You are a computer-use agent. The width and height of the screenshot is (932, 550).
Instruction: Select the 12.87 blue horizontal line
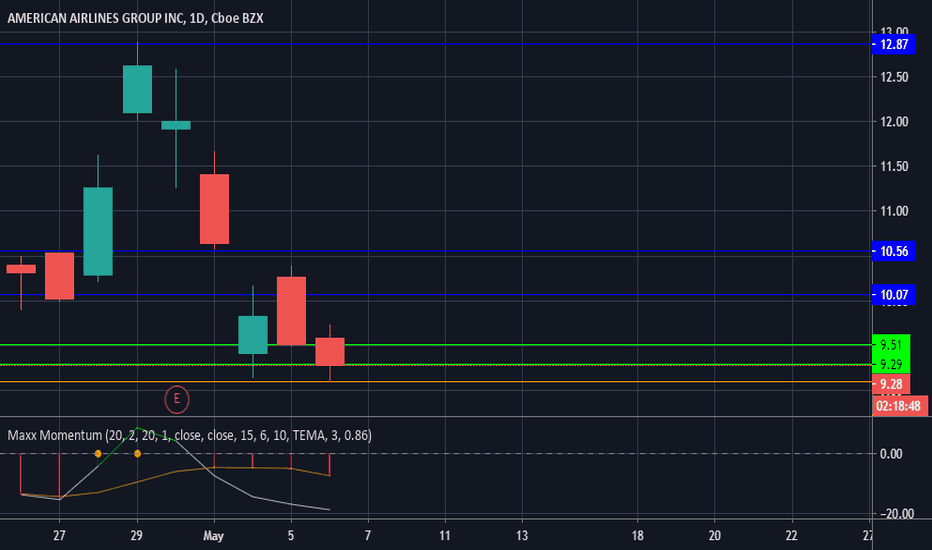436,44
